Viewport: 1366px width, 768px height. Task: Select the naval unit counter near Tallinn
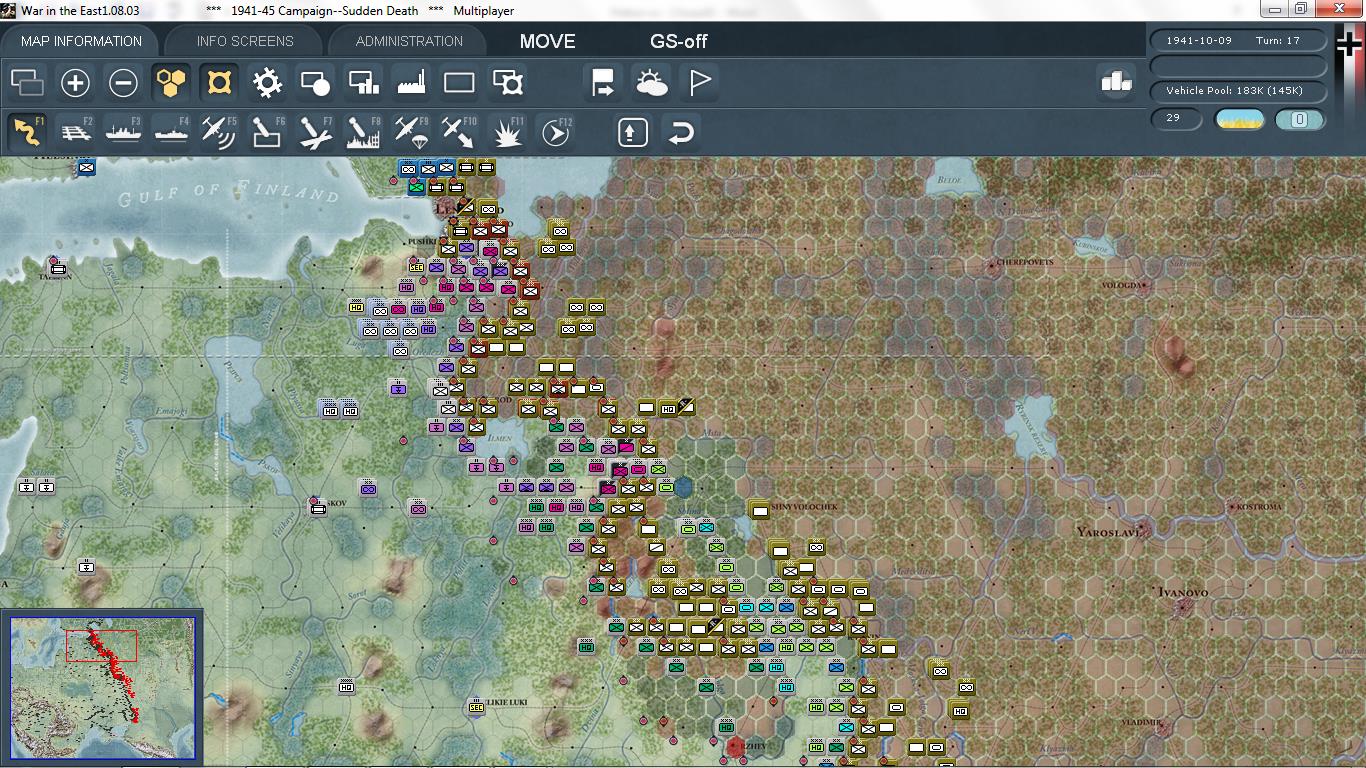[x=58, y=268]
